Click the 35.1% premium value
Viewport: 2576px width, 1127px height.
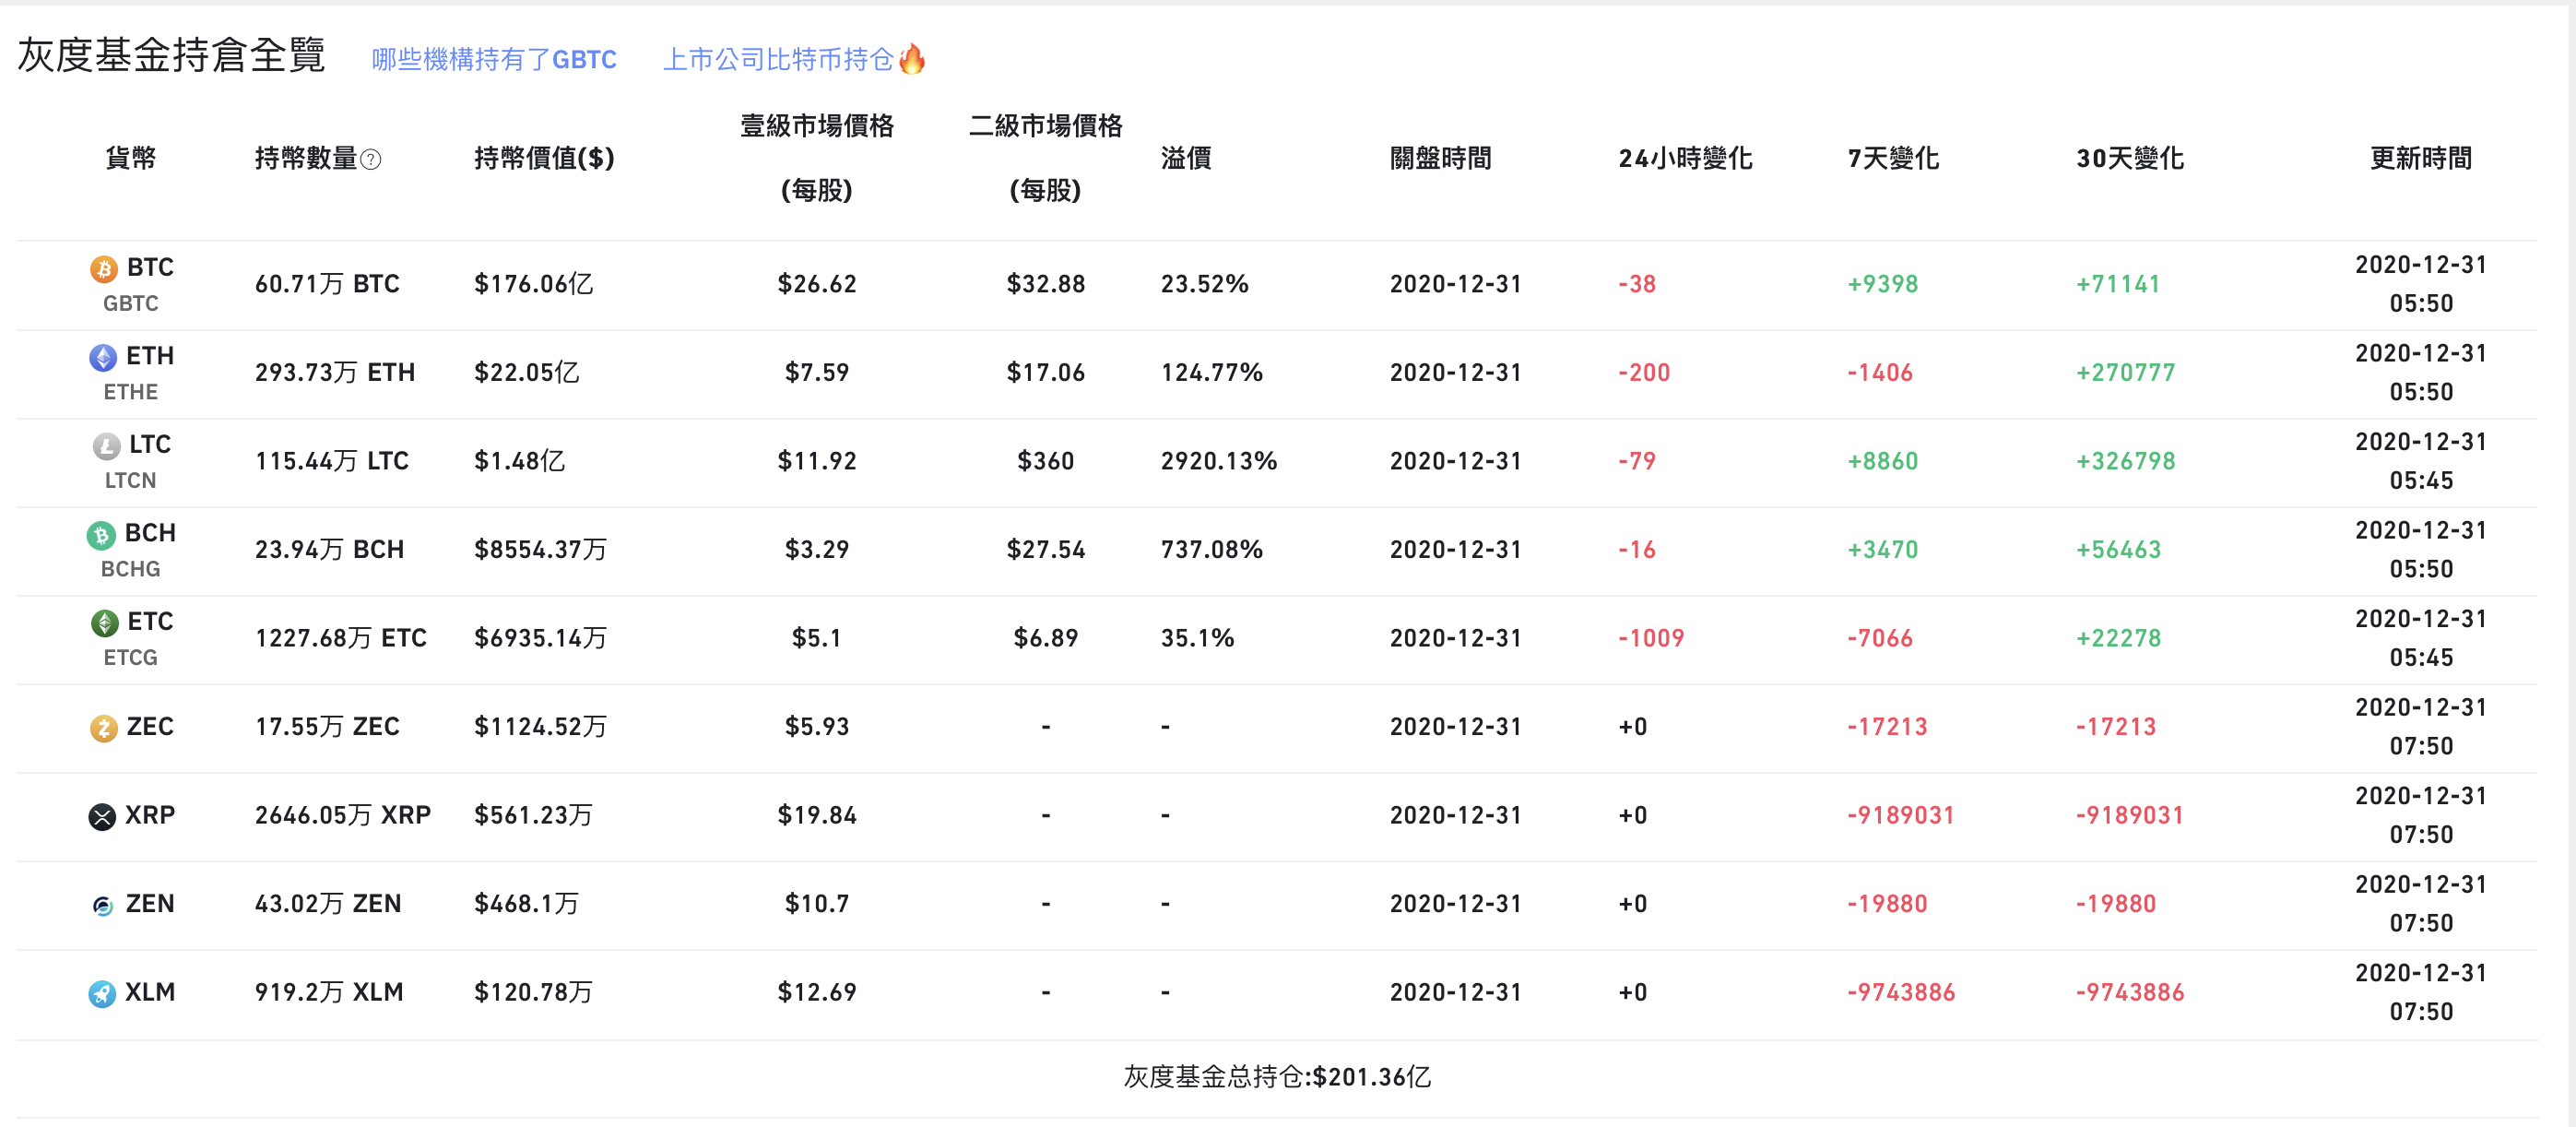point(1197,638)
